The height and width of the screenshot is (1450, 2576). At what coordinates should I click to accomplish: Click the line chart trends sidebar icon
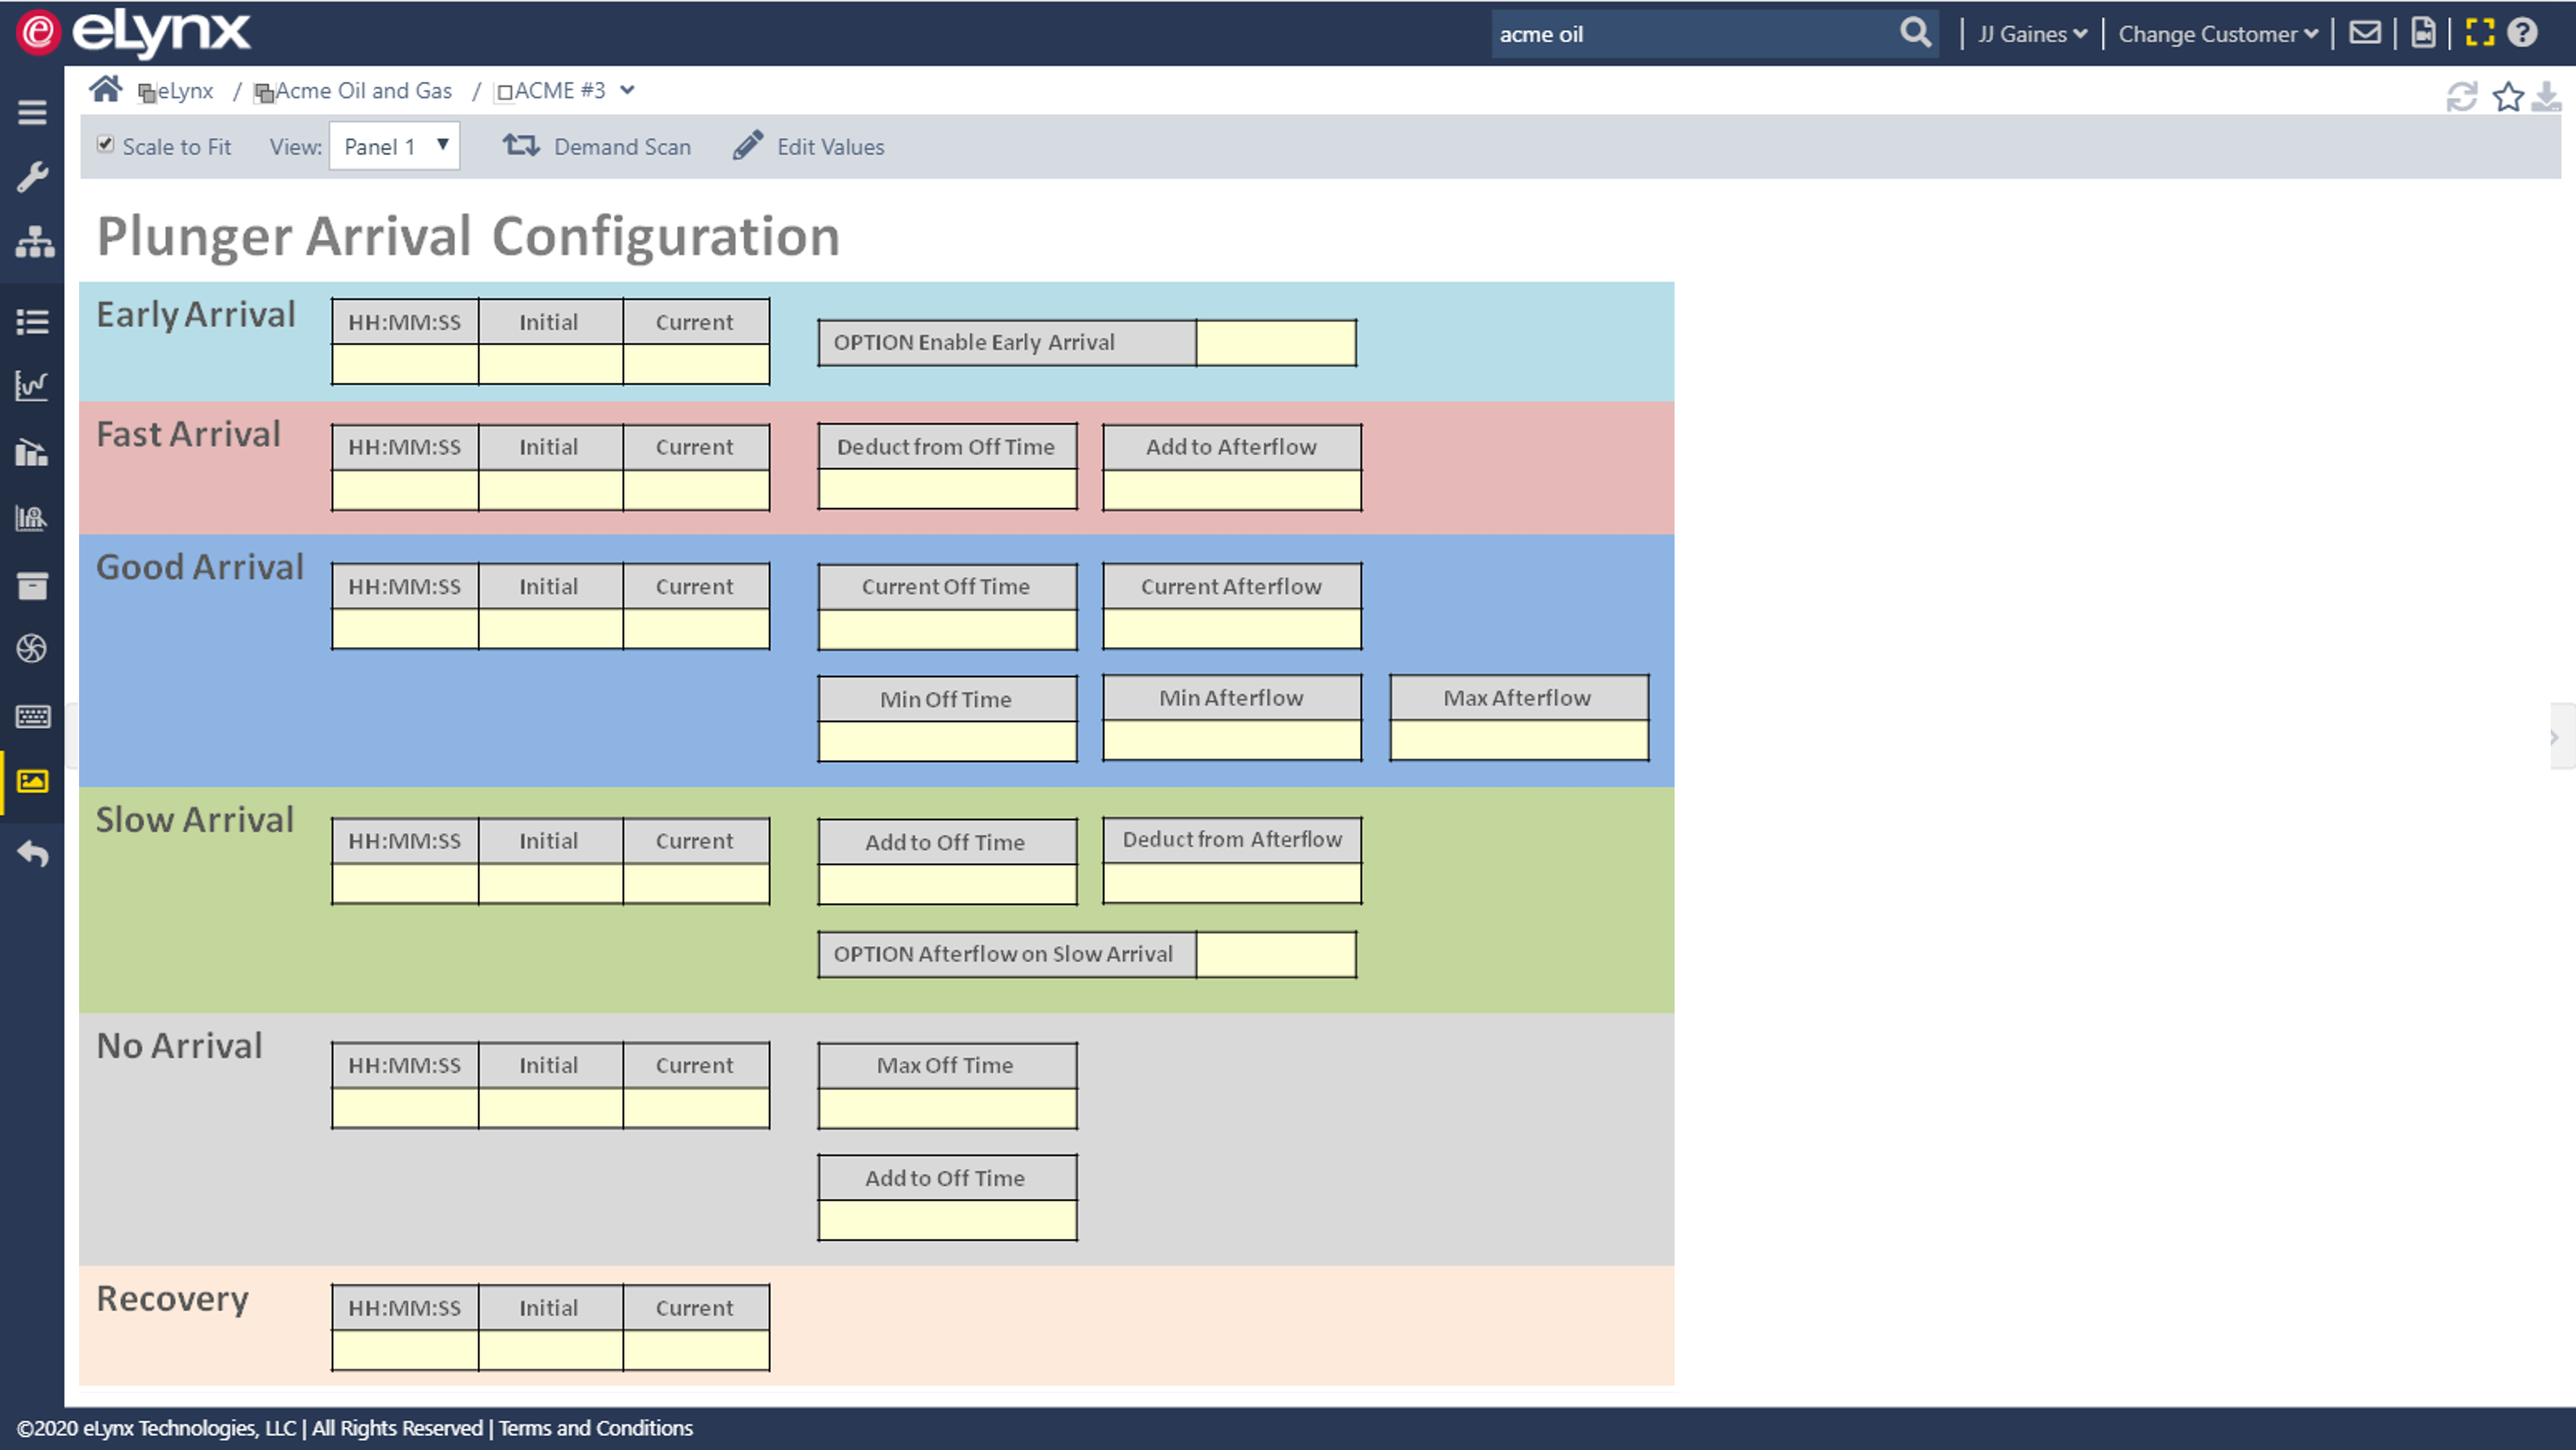[x=32, y=385]
